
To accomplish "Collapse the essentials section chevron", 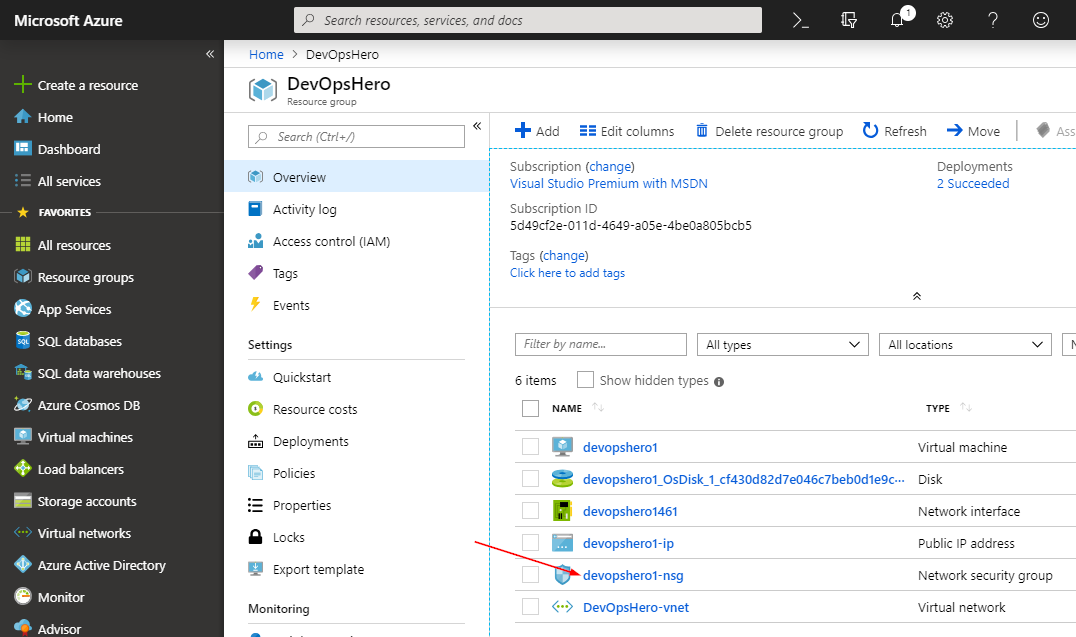I will 917,296.
